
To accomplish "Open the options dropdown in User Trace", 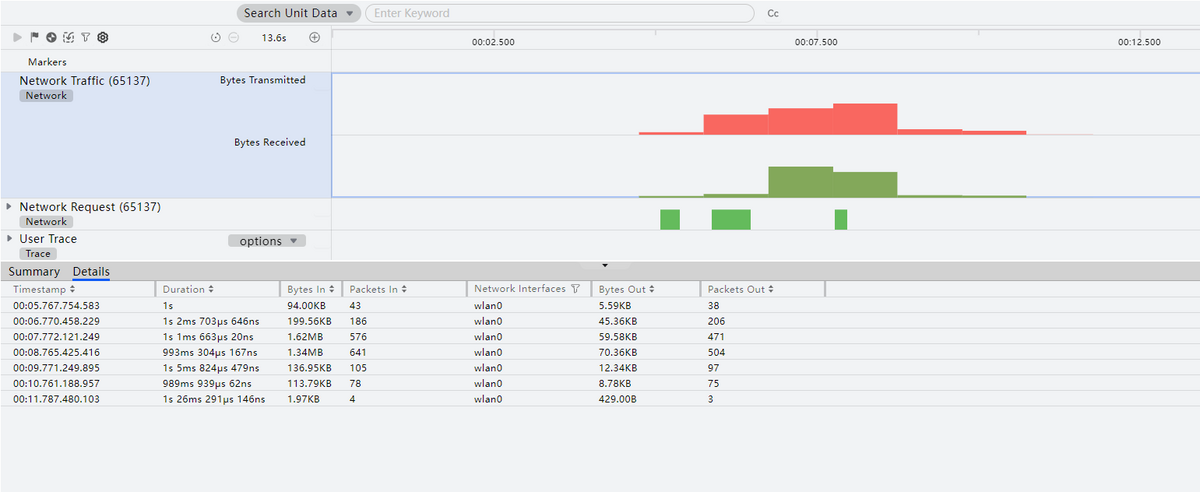I will [267, 241].
